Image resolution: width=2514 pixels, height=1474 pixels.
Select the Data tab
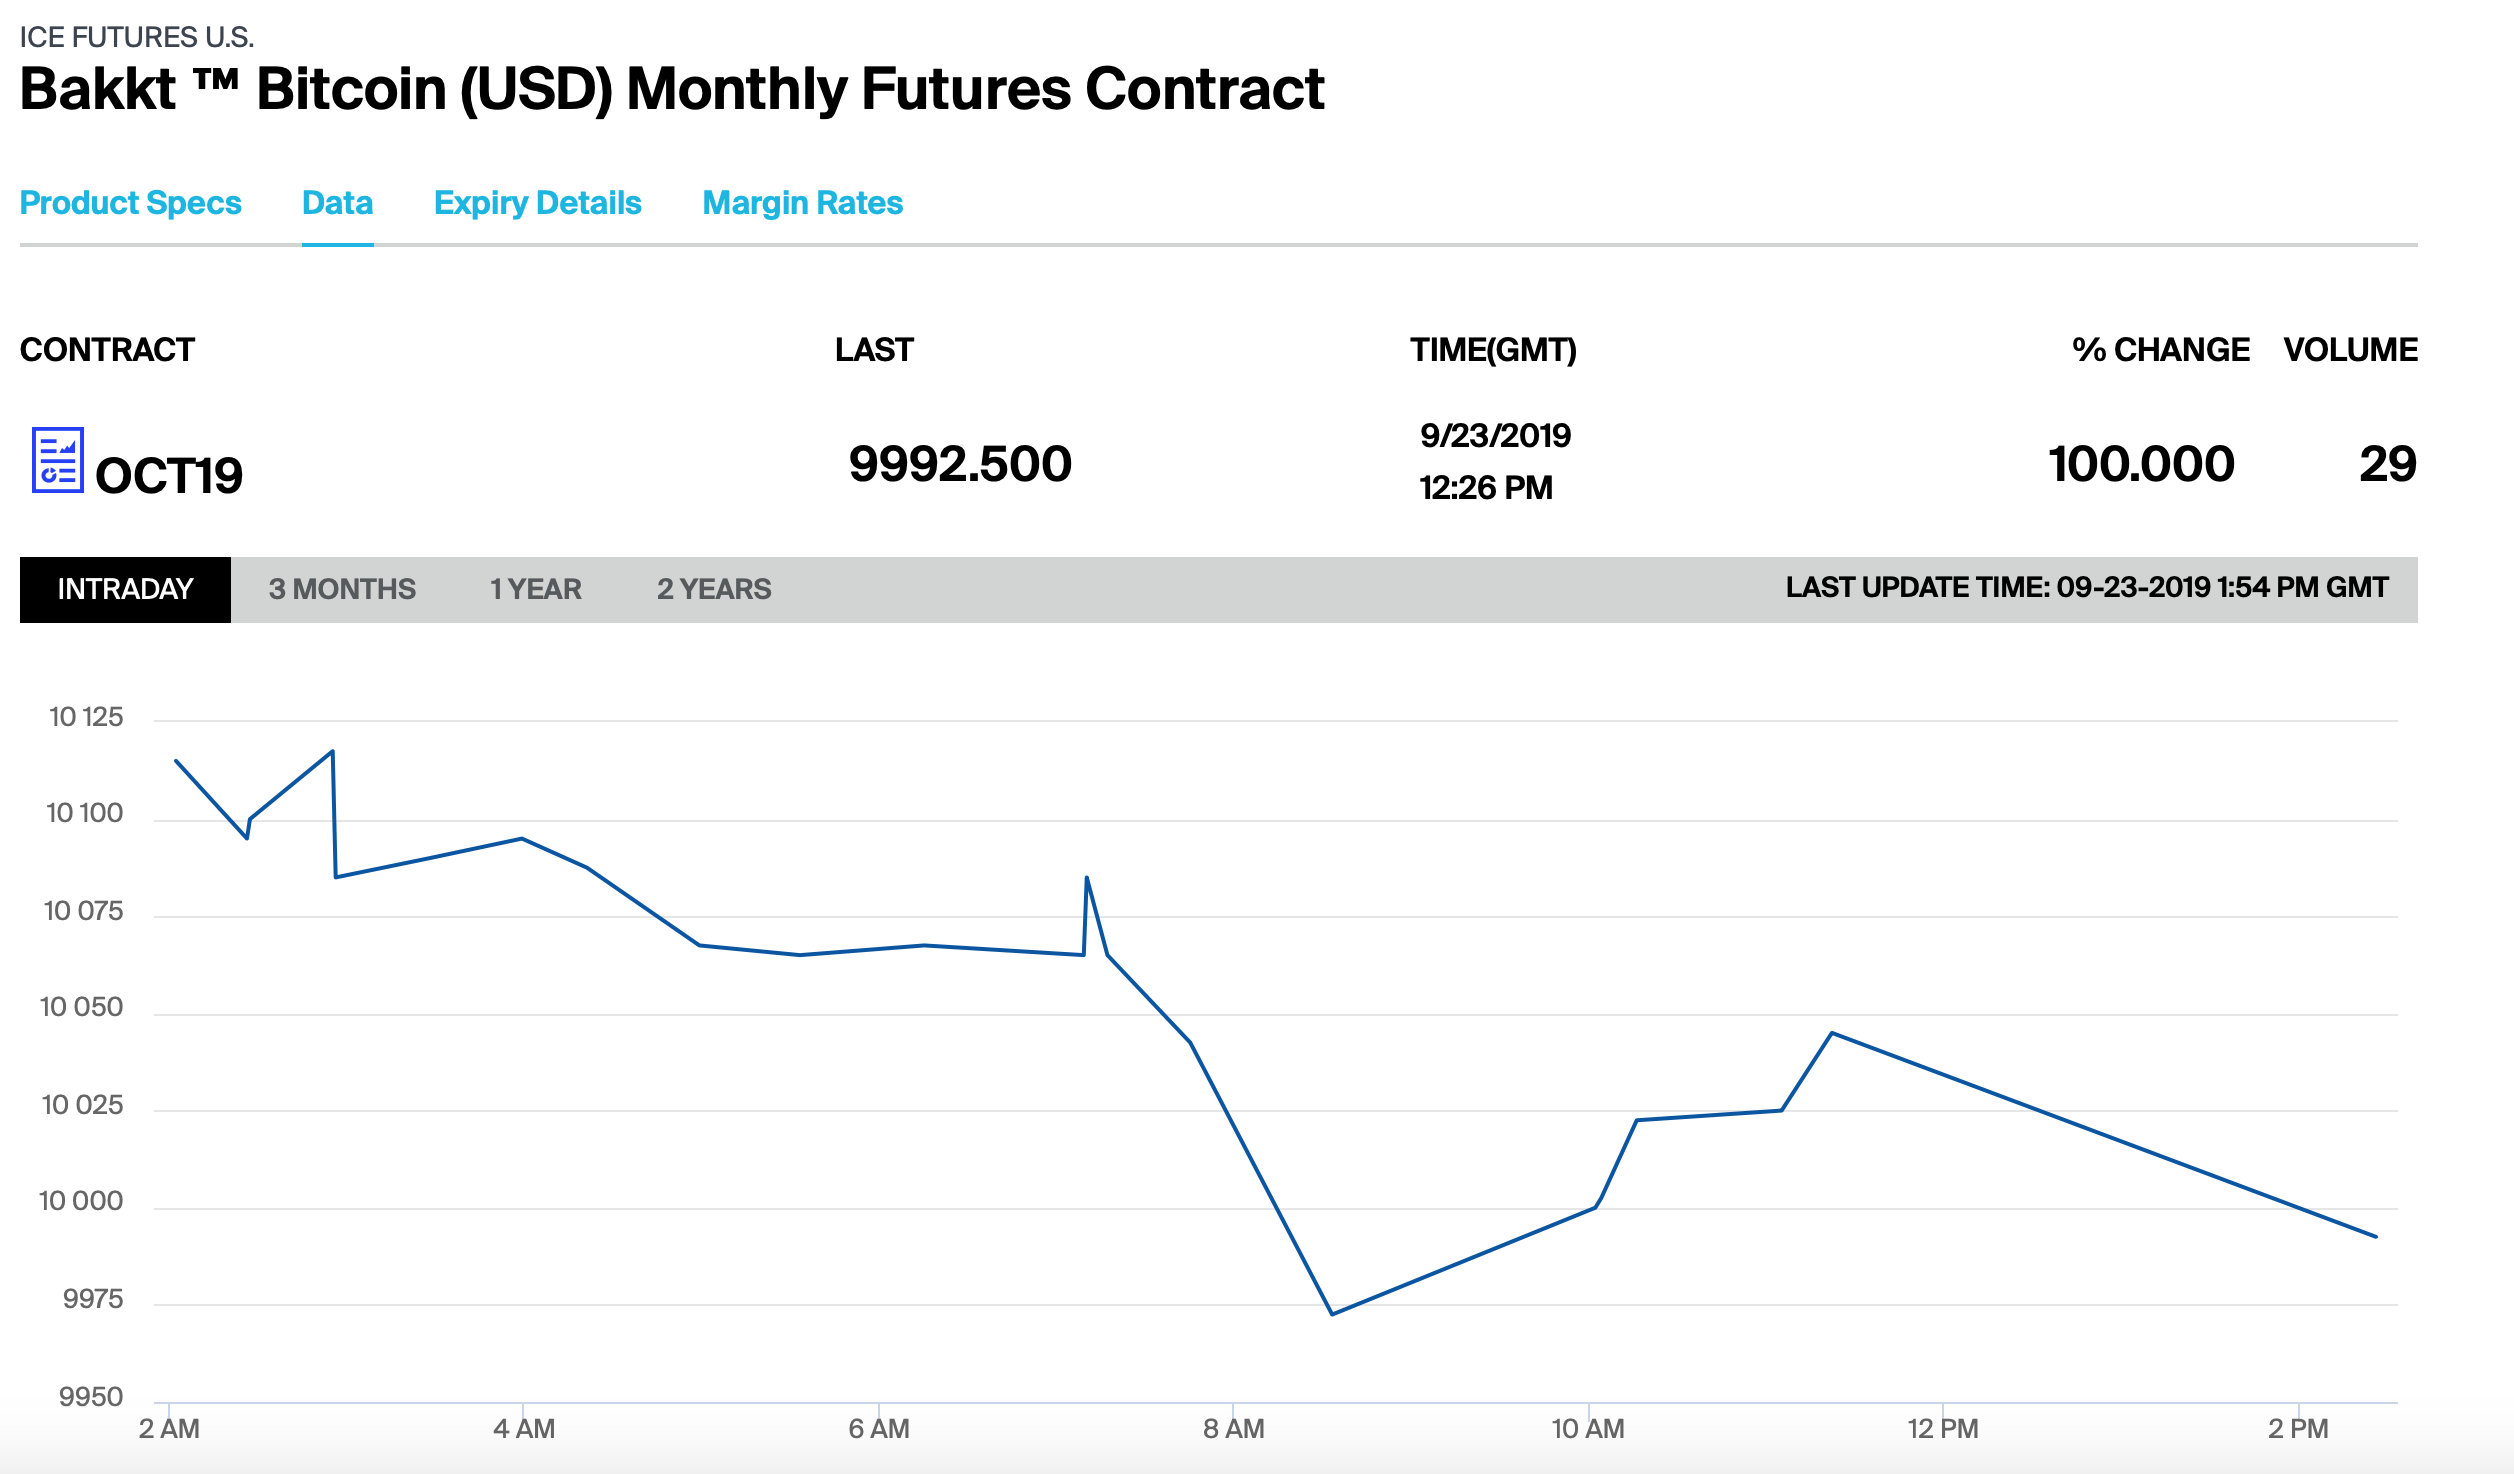click(x=338, y=203)
